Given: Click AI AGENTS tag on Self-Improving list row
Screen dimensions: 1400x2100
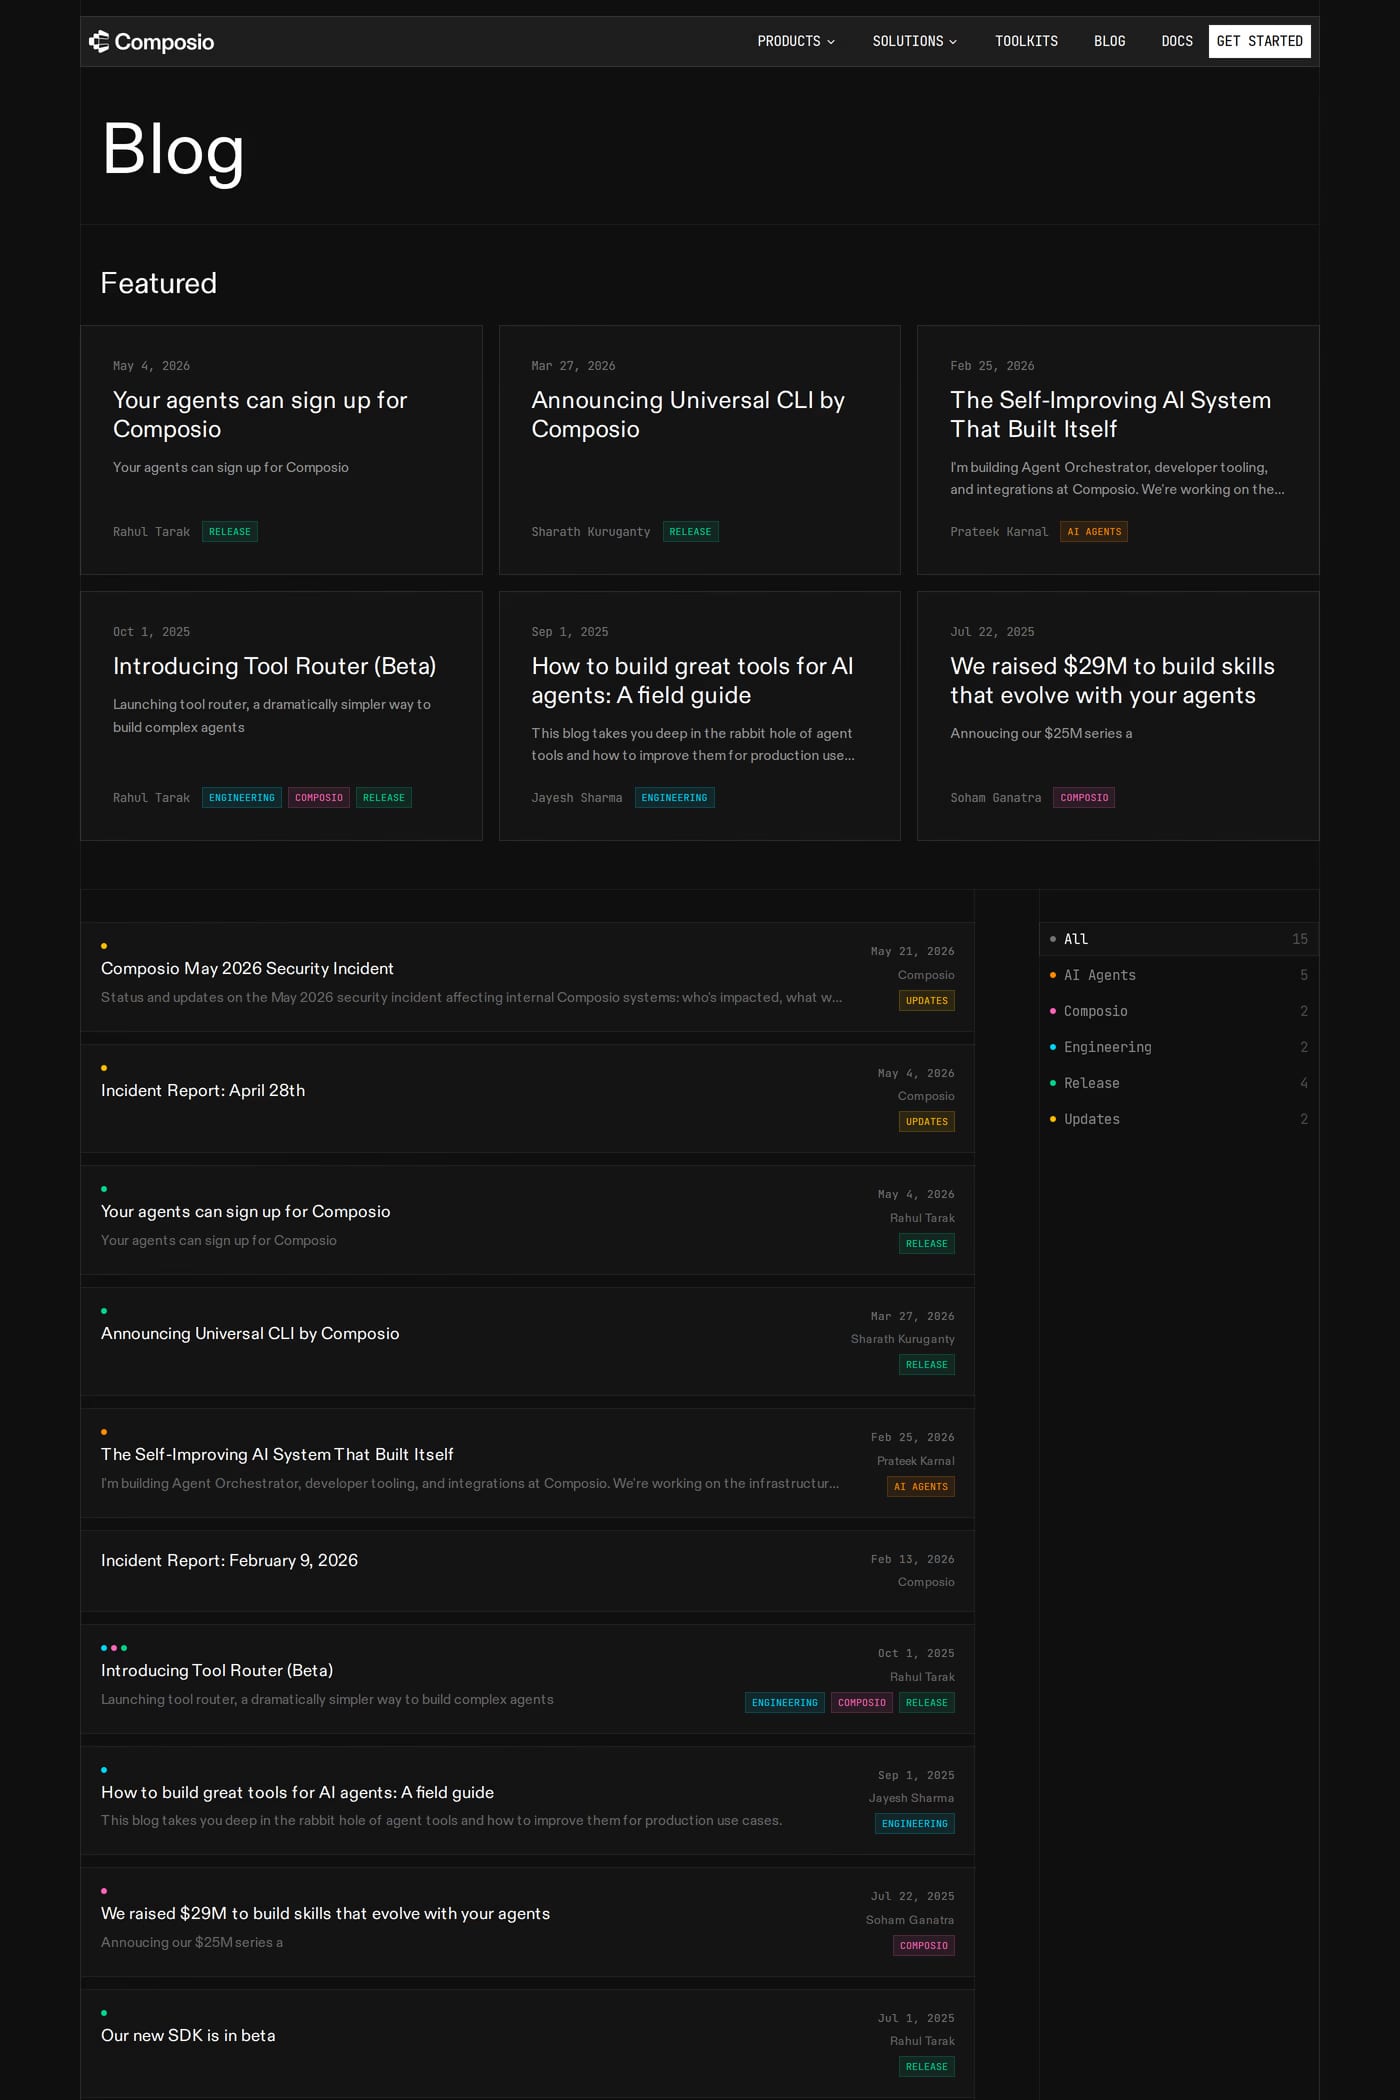Looking at the screenshot, I should [921, 1487].
